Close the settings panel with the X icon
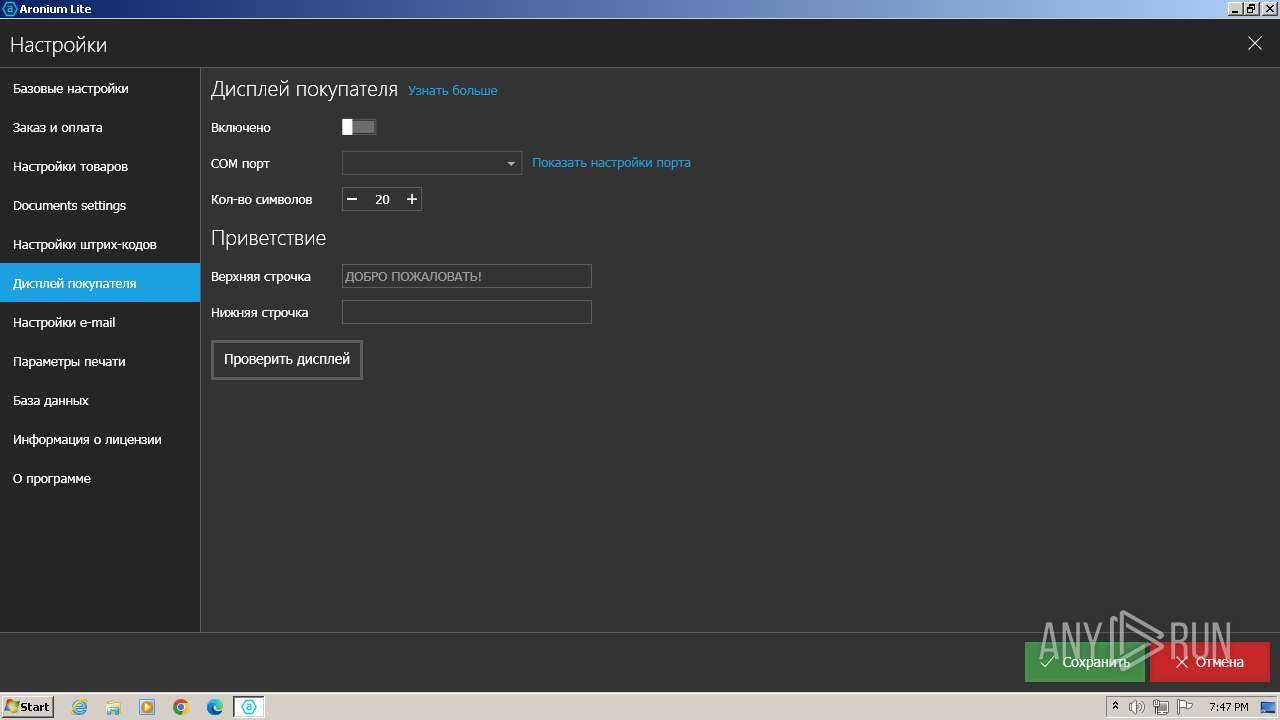 [x=1255, y=43]
